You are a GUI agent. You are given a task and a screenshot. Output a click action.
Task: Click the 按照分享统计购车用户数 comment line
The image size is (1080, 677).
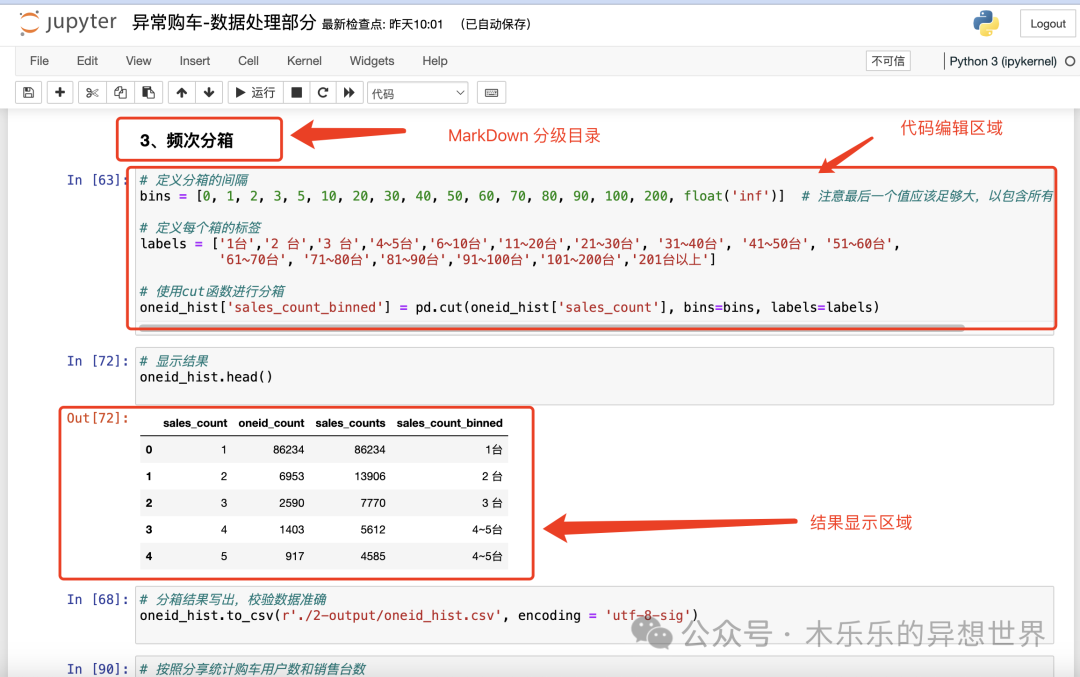coord(253,669)
